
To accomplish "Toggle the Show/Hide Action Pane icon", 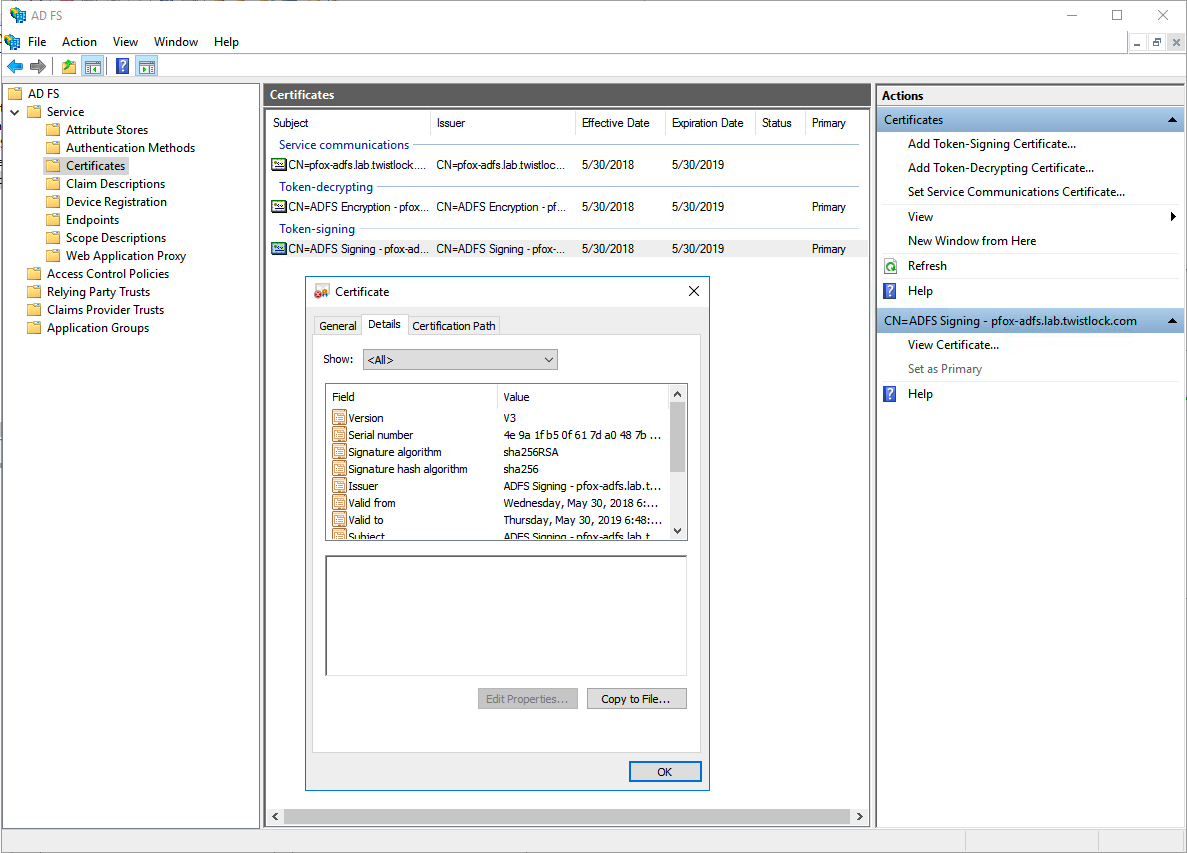I will (147, 67).
